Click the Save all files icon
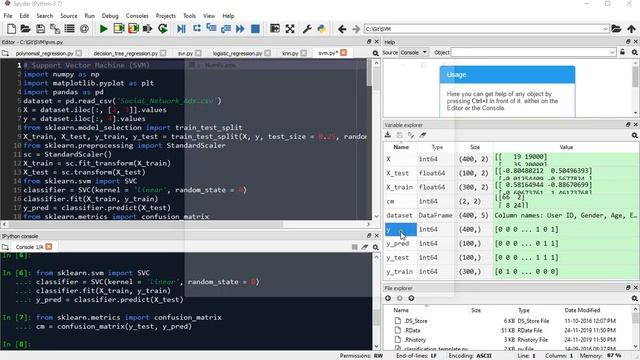This screenshot has height=360, width=640. click(55, 29)
